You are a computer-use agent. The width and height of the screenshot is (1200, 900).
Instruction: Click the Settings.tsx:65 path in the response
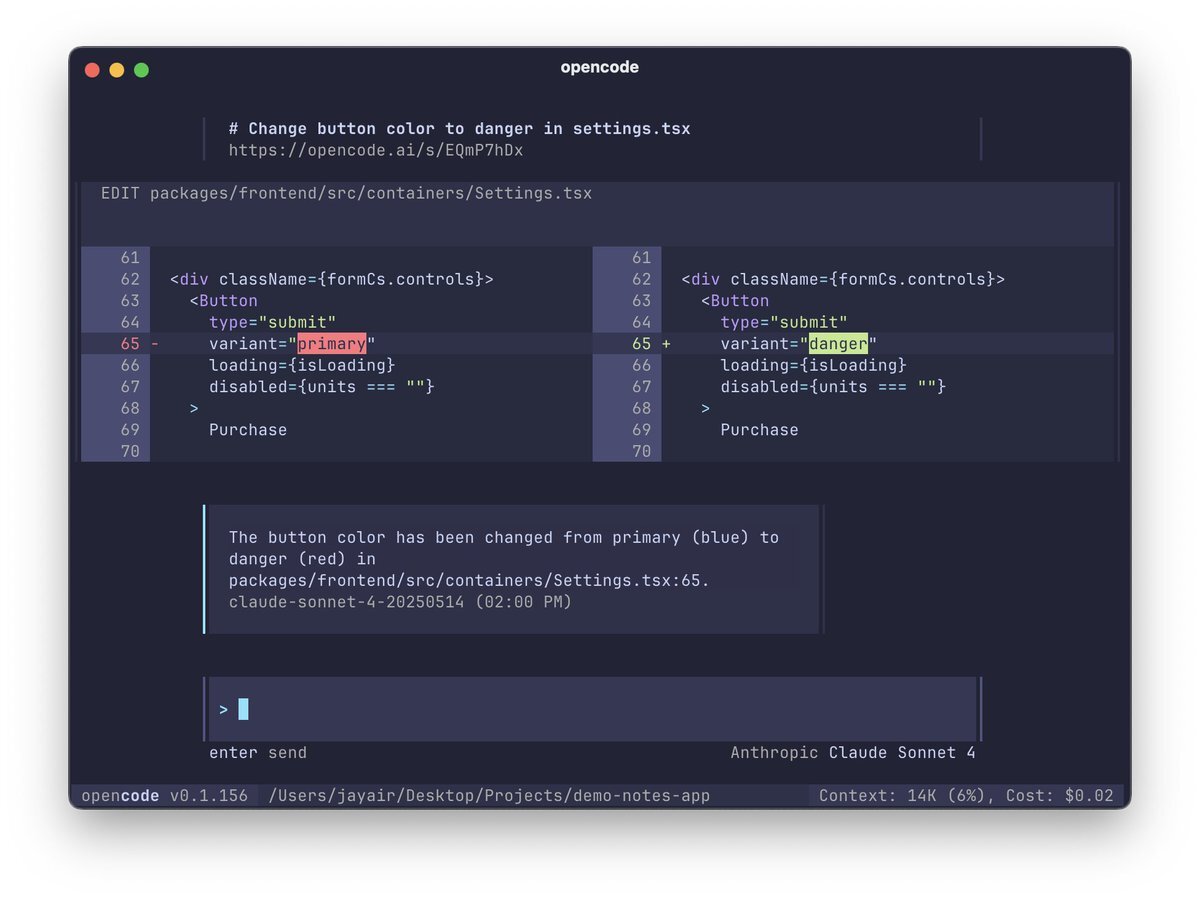pyautogui.click(x=469, y=581)
